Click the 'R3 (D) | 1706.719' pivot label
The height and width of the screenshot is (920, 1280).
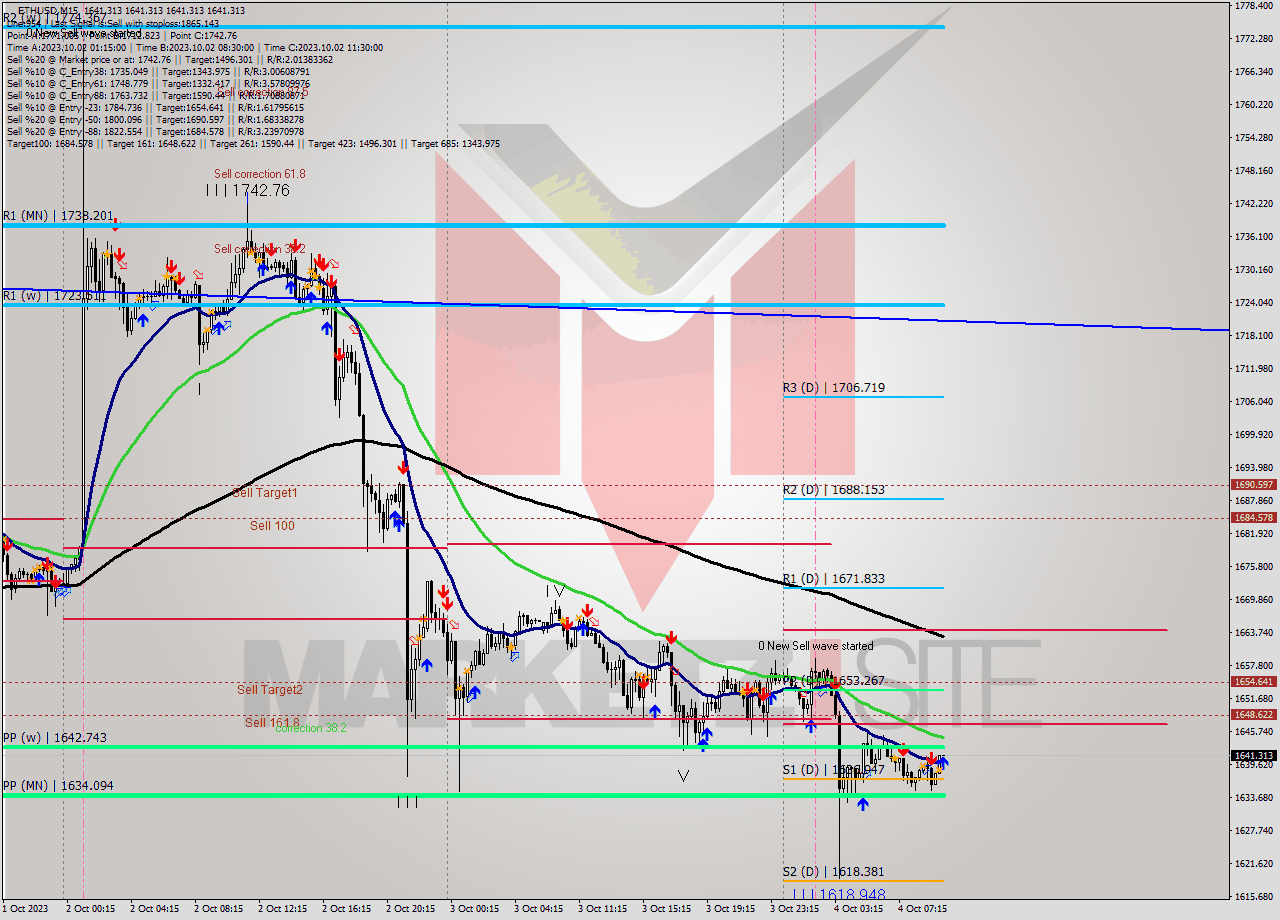pos(834,387)
